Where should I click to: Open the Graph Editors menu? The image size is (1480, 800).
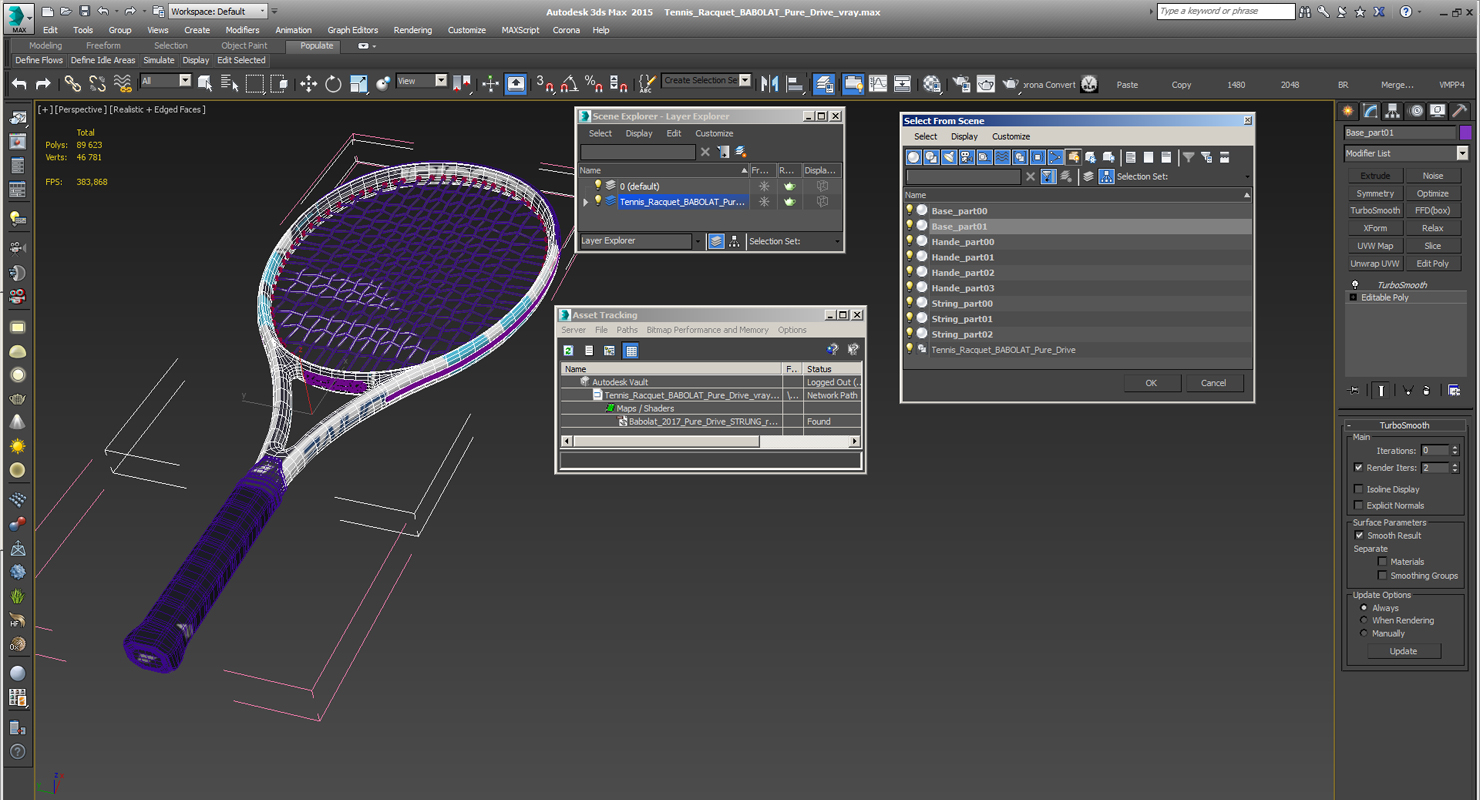click(x=353, y=30)
